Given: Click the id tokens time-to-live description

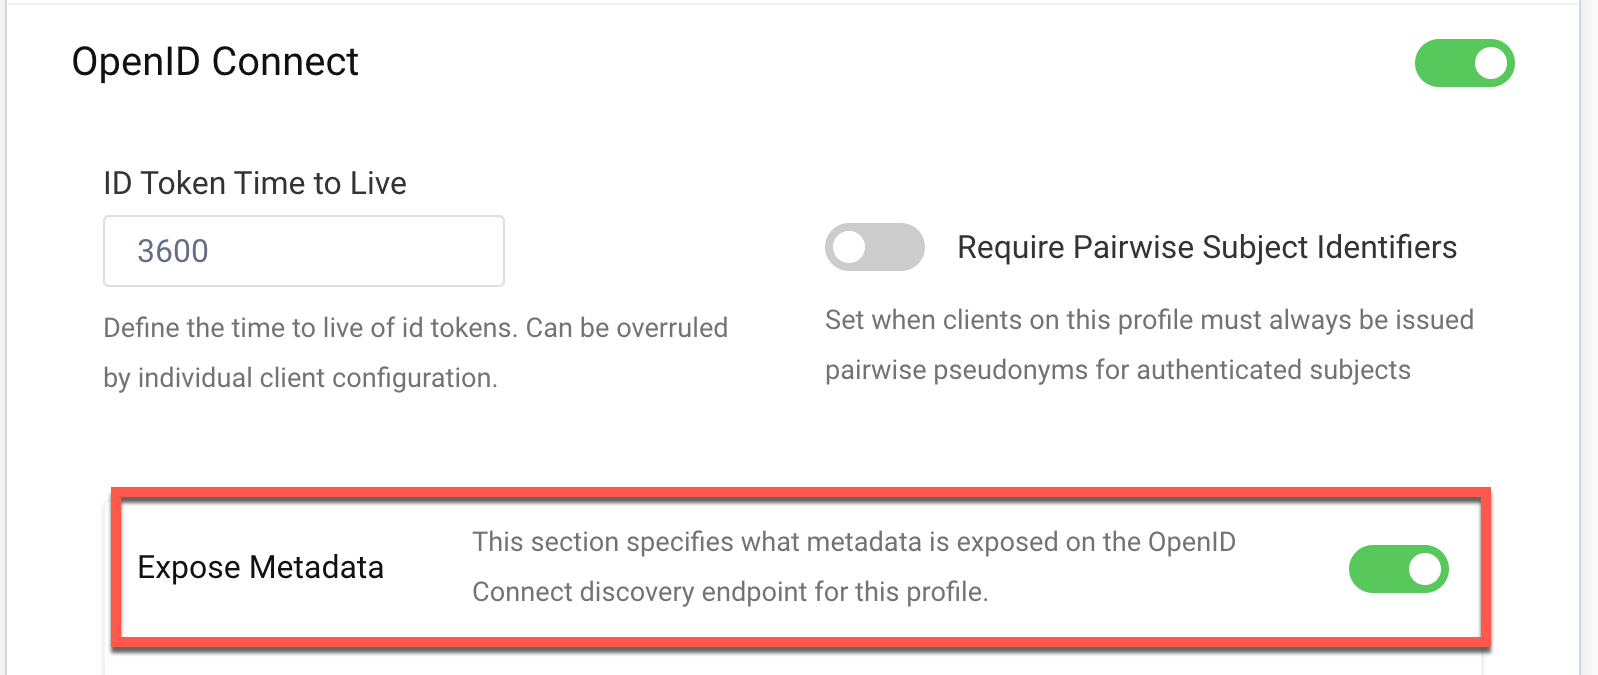Looking at the screenshot, I should coord(415,352).
